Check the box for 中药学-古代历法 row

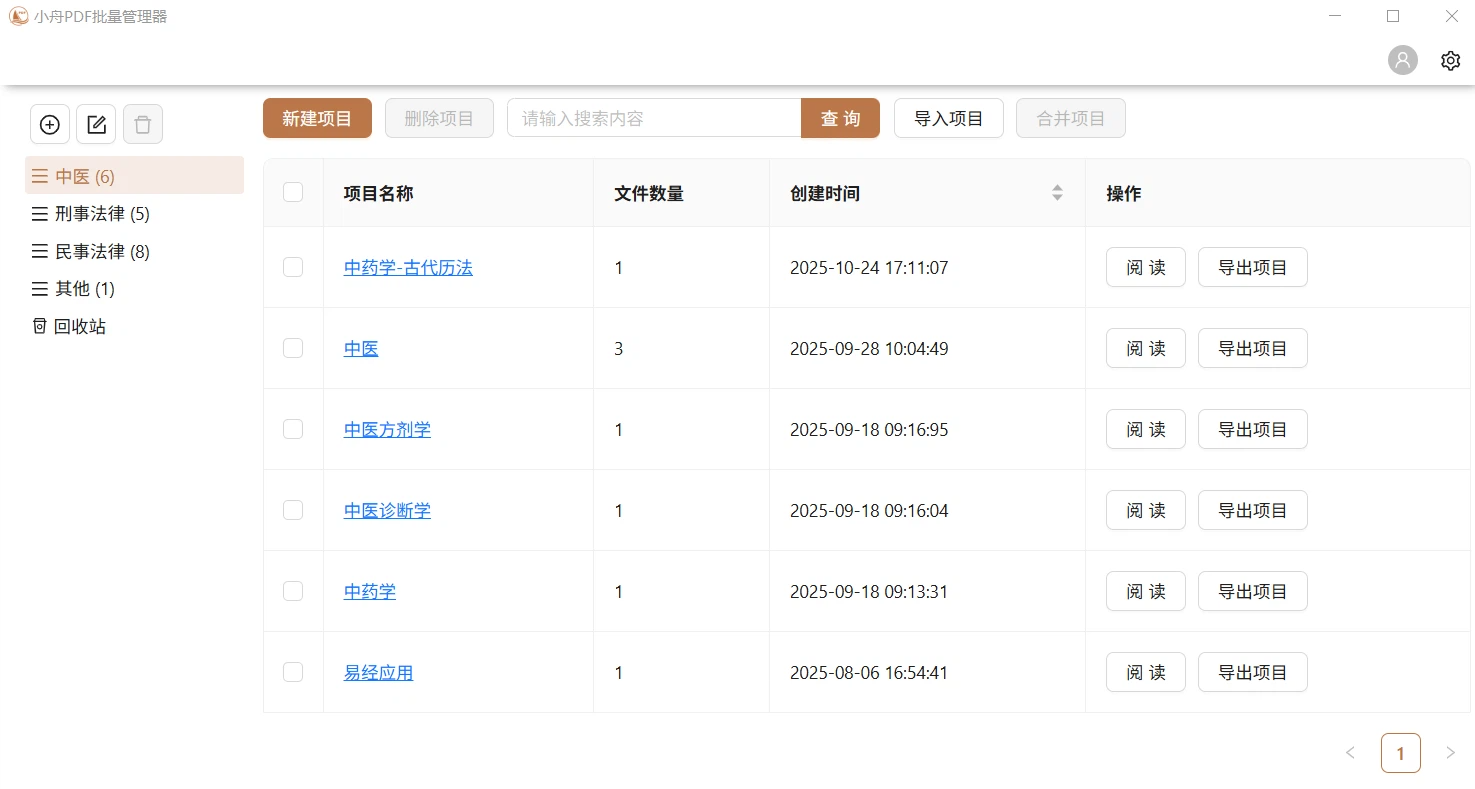tap(293, 267)
